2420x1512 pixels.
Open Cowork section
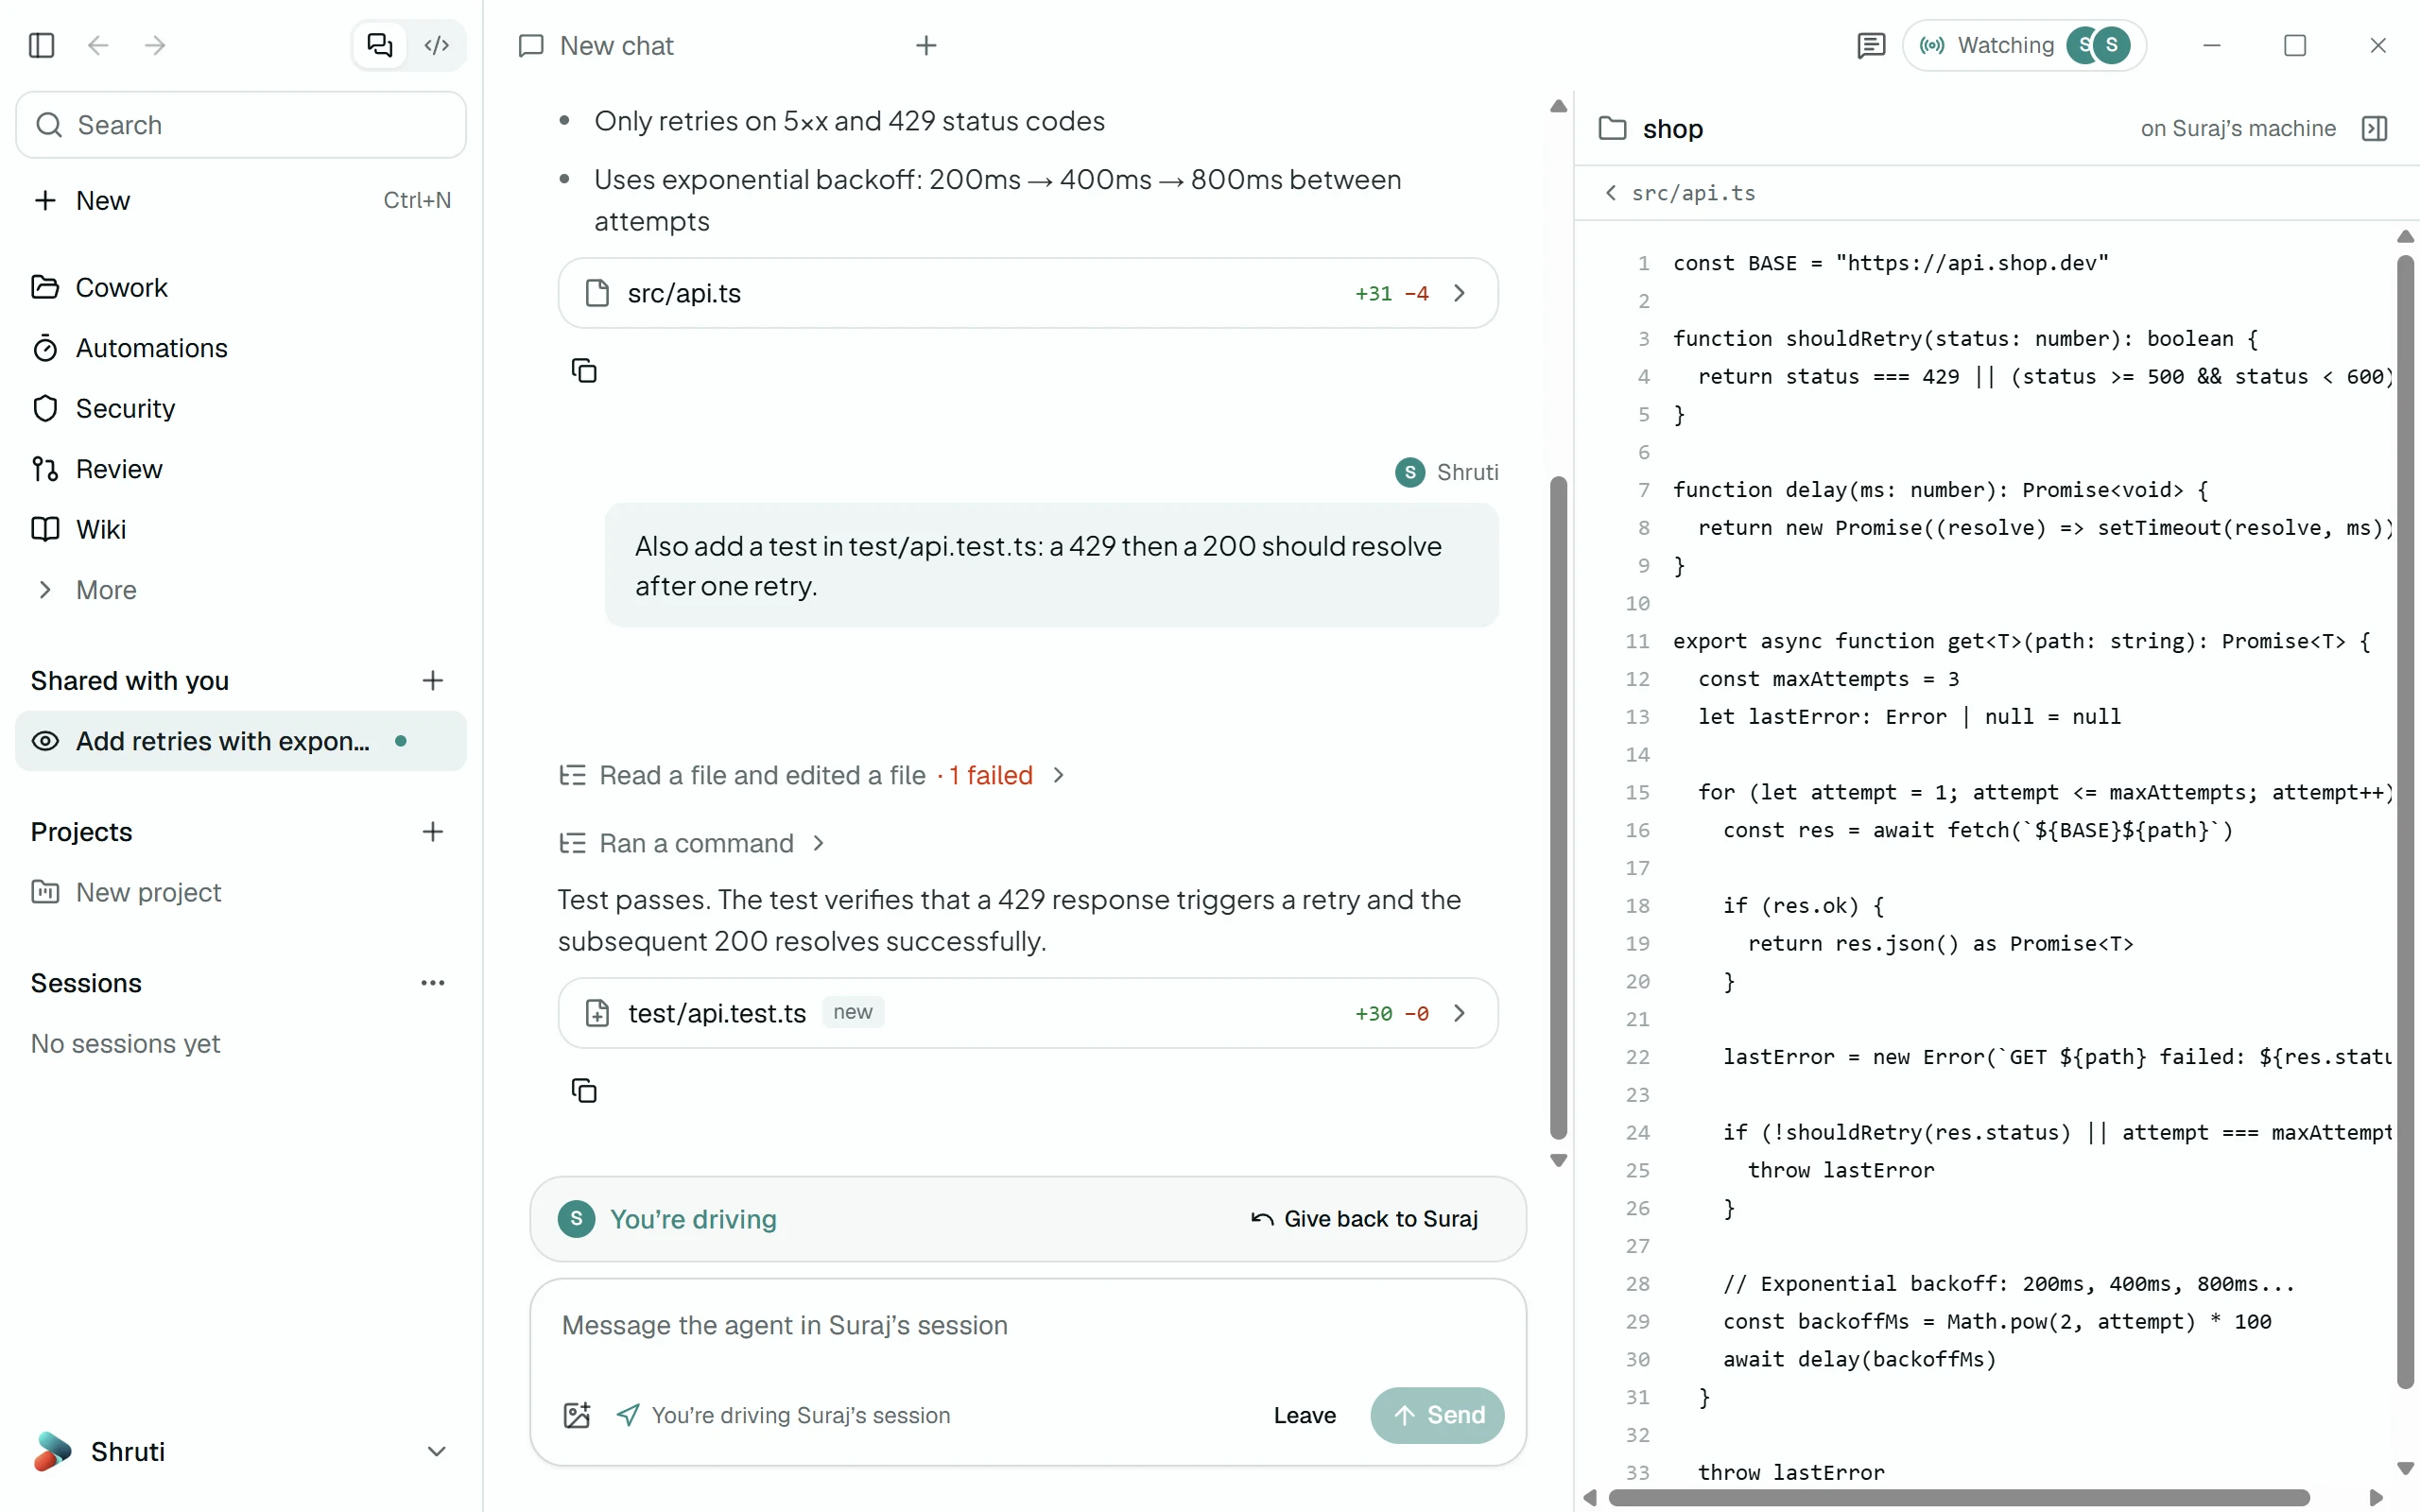point(241,287)
